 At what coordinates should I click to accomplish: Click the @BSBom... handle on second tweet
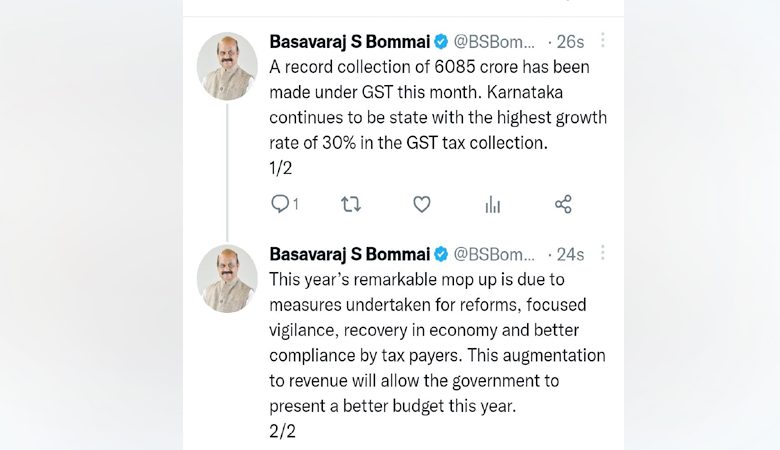click(494, 254)
